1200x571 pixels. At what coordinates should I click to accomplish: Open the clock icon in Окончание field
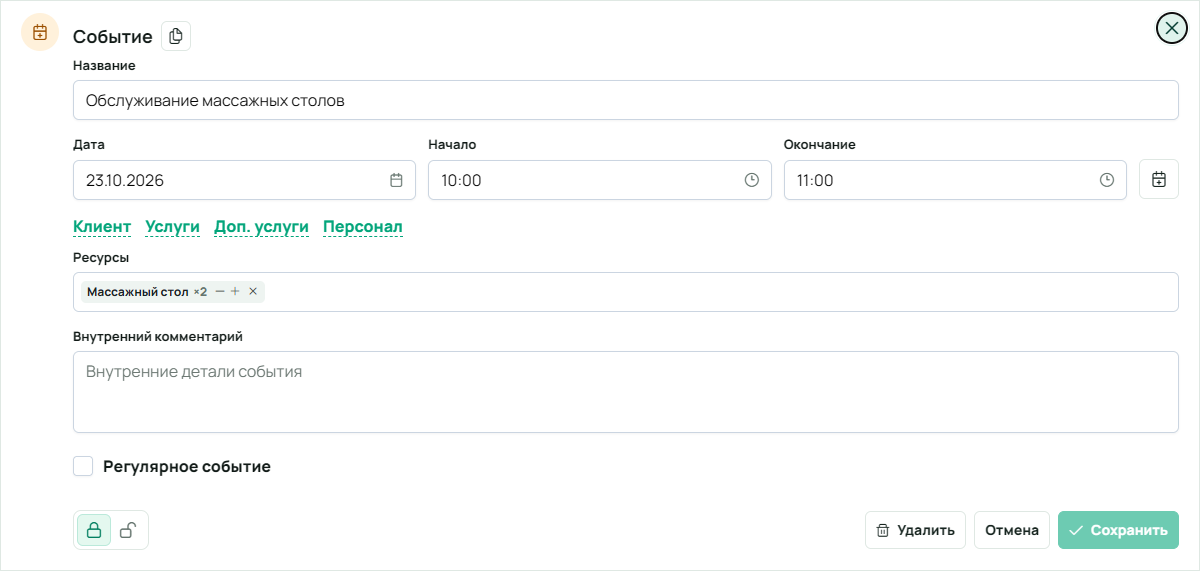click(1107, 180)
